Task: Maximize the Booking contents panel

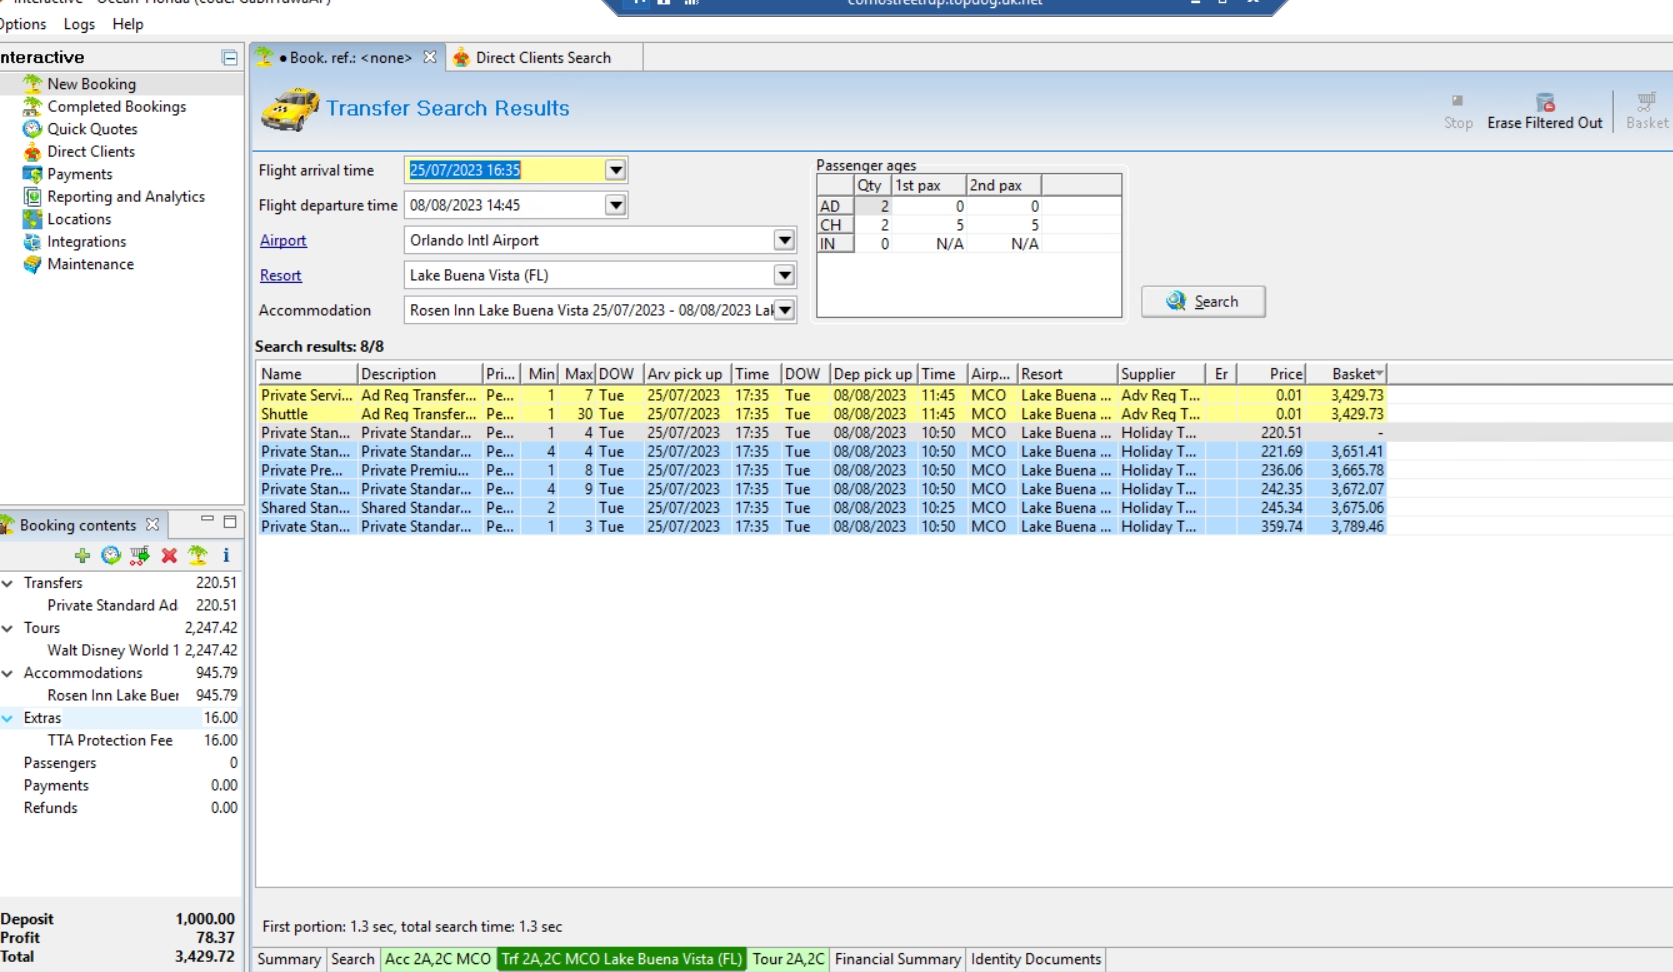Action: click(x=230, y=522)
